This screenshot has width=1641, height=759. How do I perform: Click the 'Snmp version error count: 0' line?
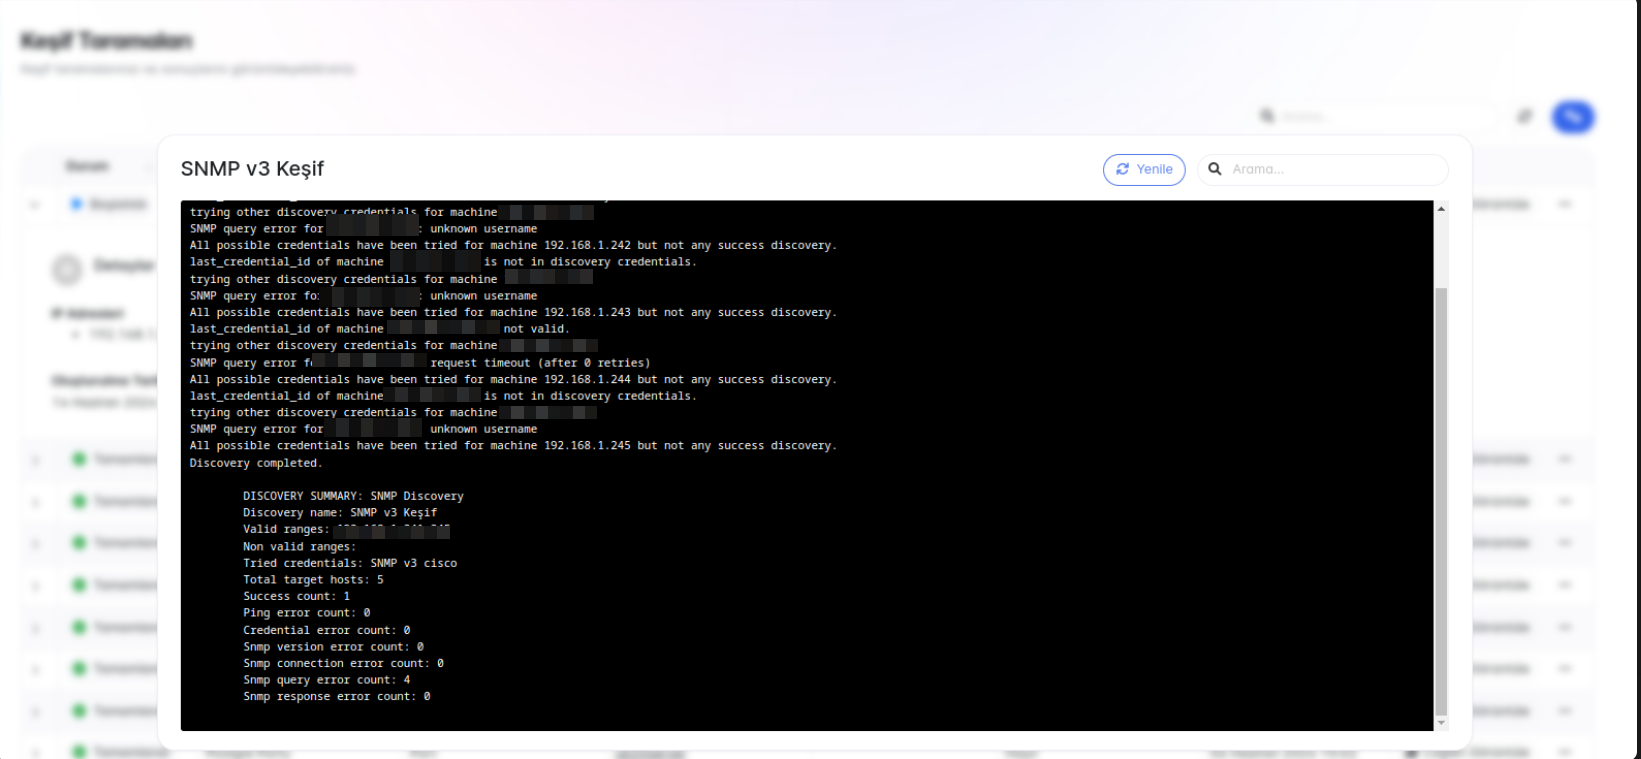[x=333, y=647]
